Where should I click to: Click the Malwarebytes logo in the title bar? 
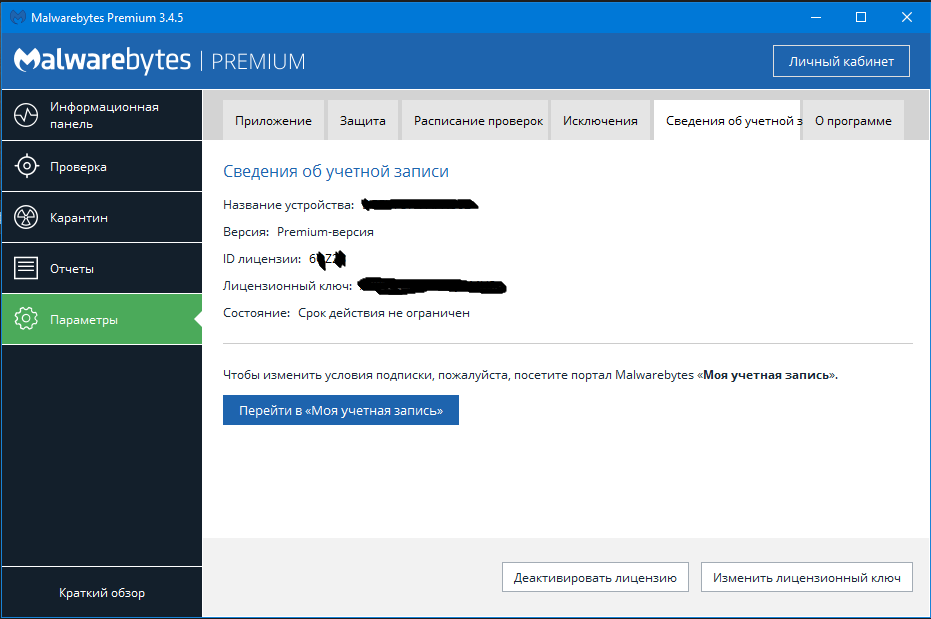[17, 17]
